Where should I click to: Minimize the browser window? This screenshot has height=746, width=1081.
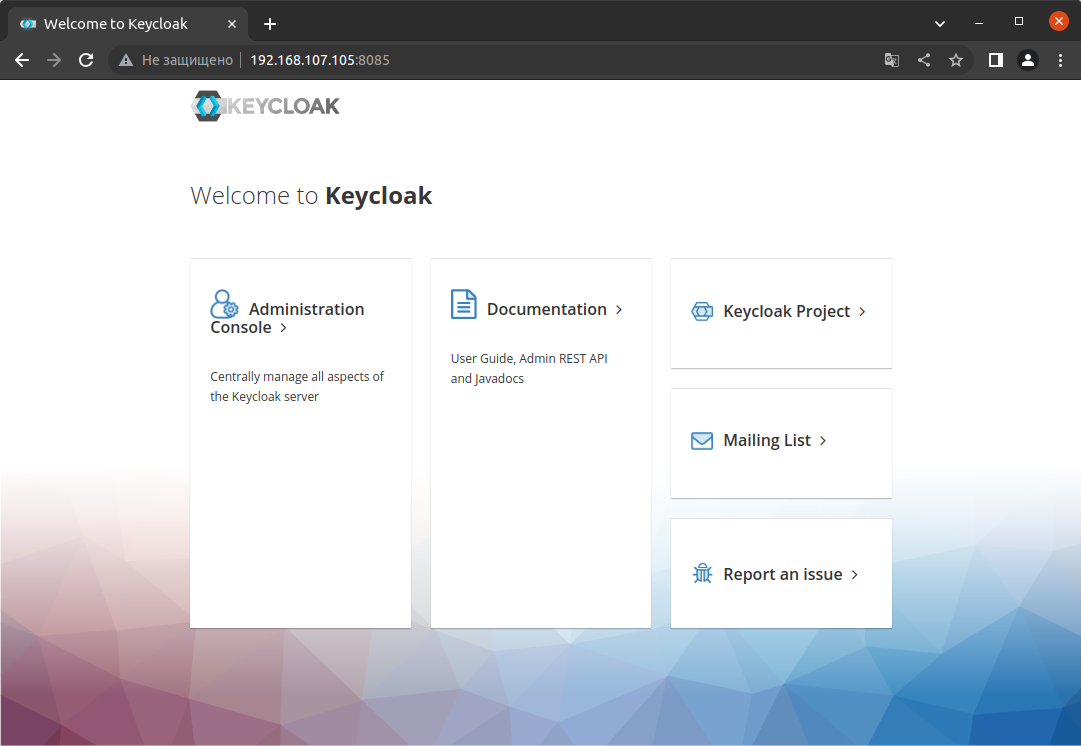coord(979,23)
